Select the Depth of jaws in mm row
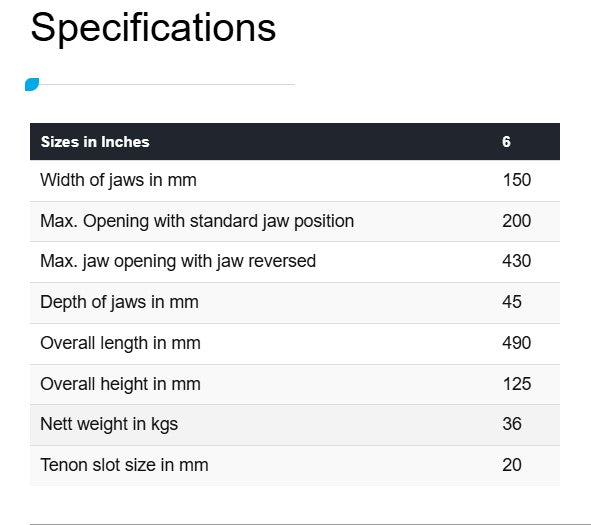 (x=295, y=303)
